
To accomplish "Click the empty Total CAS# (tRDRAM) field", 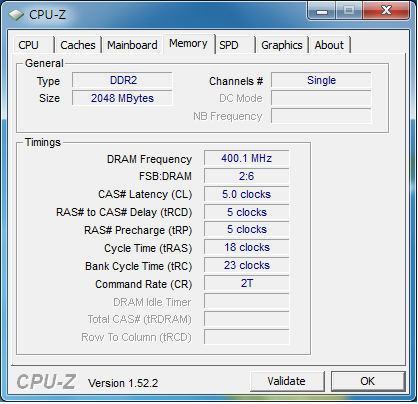I will point(247,319).
